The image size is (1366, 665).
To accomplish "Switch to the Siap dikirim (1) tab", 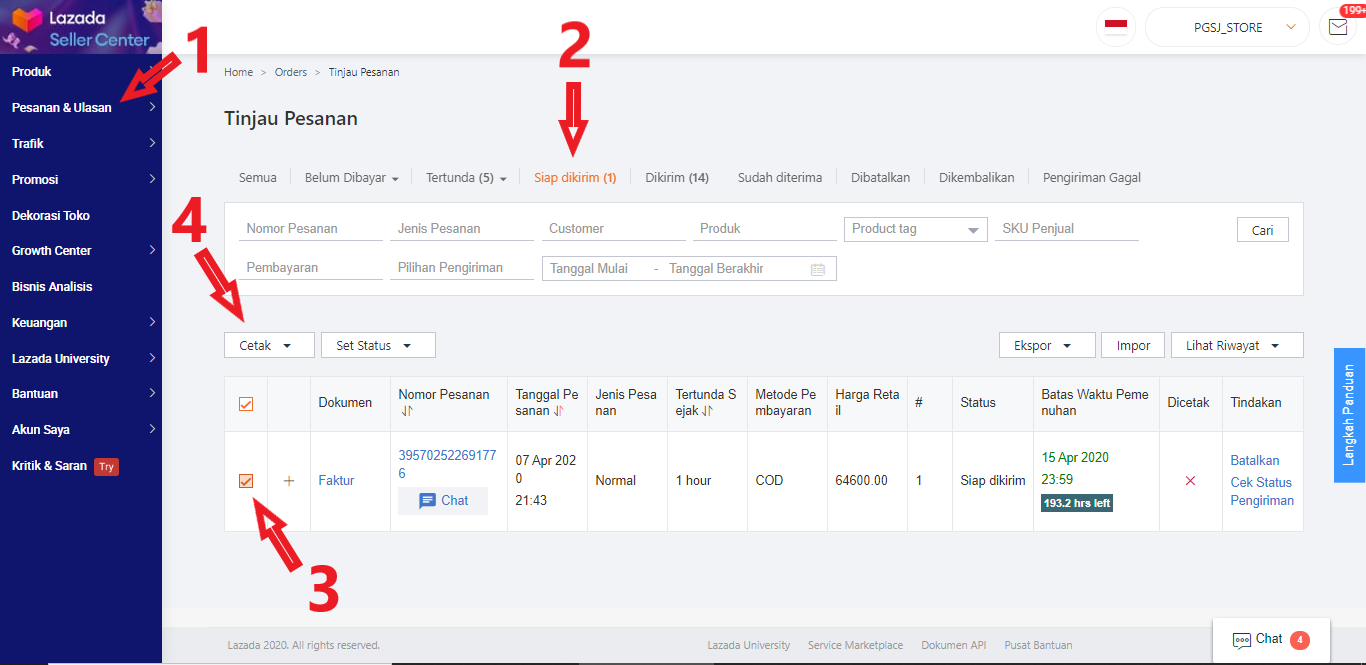I will 575,178.
